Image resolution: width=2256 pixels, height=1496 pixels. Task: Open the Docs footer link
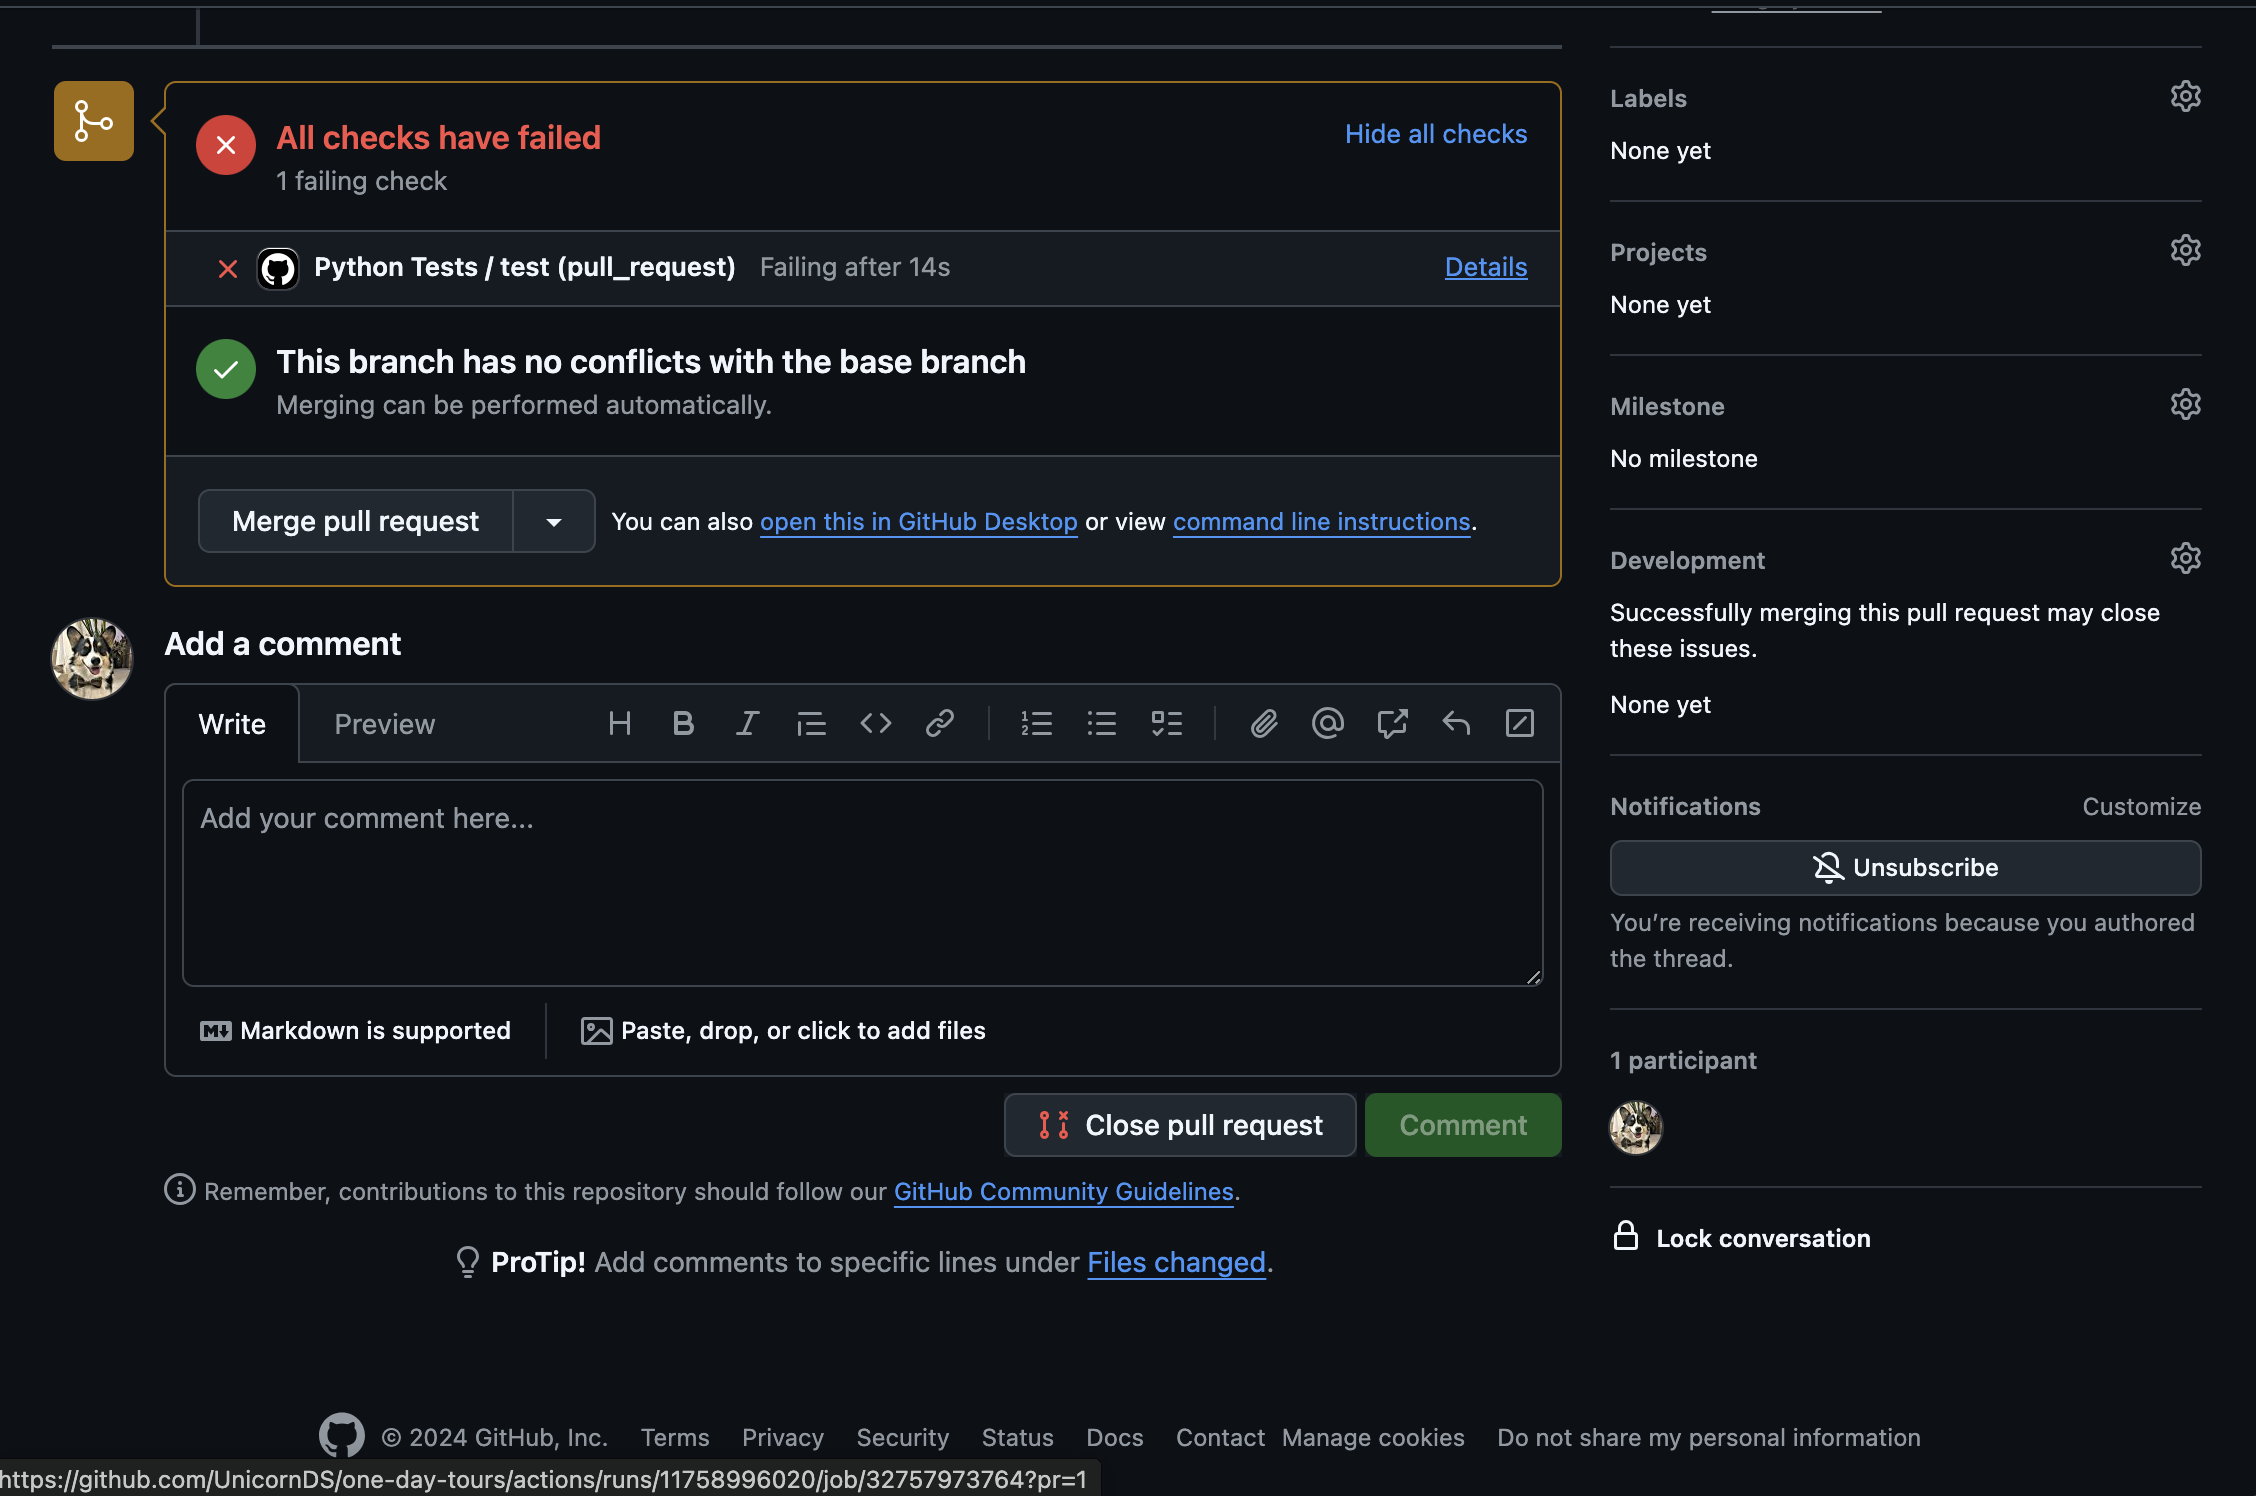click(x=1115, y=1437)
